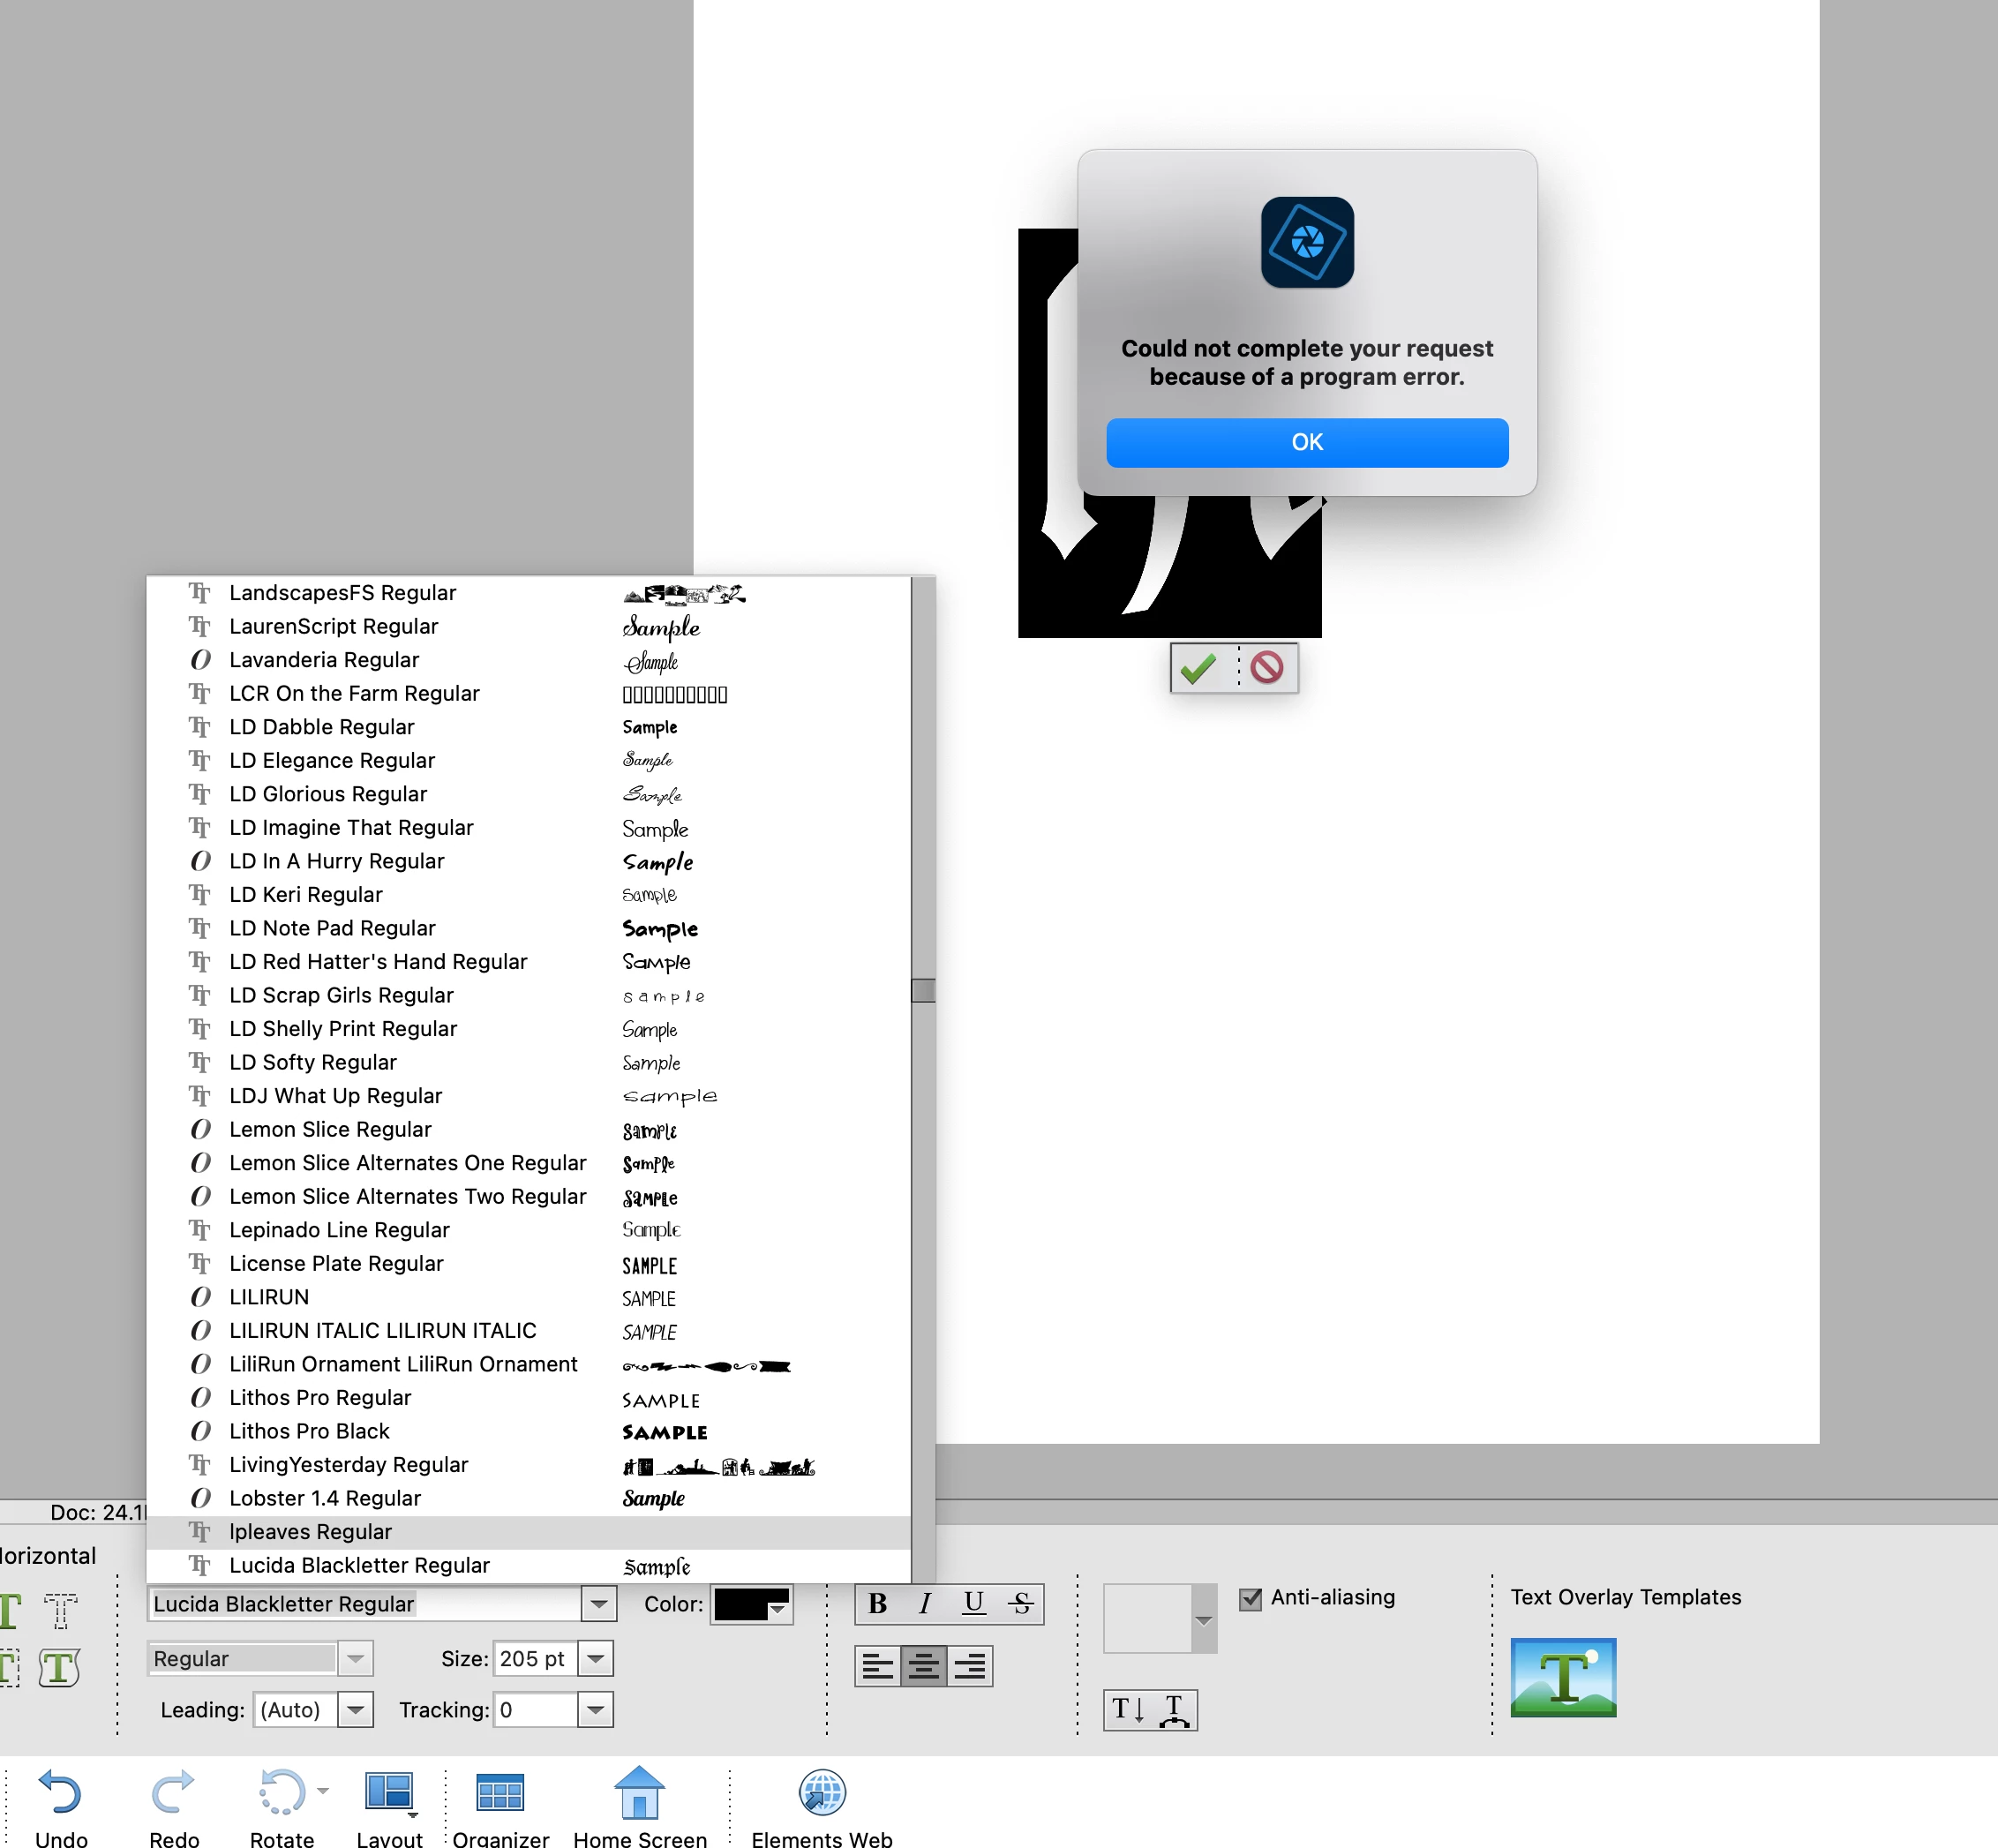1998x1848 pixels.
Task: Click OK in the error dialog
Action: click(1306, 443)
